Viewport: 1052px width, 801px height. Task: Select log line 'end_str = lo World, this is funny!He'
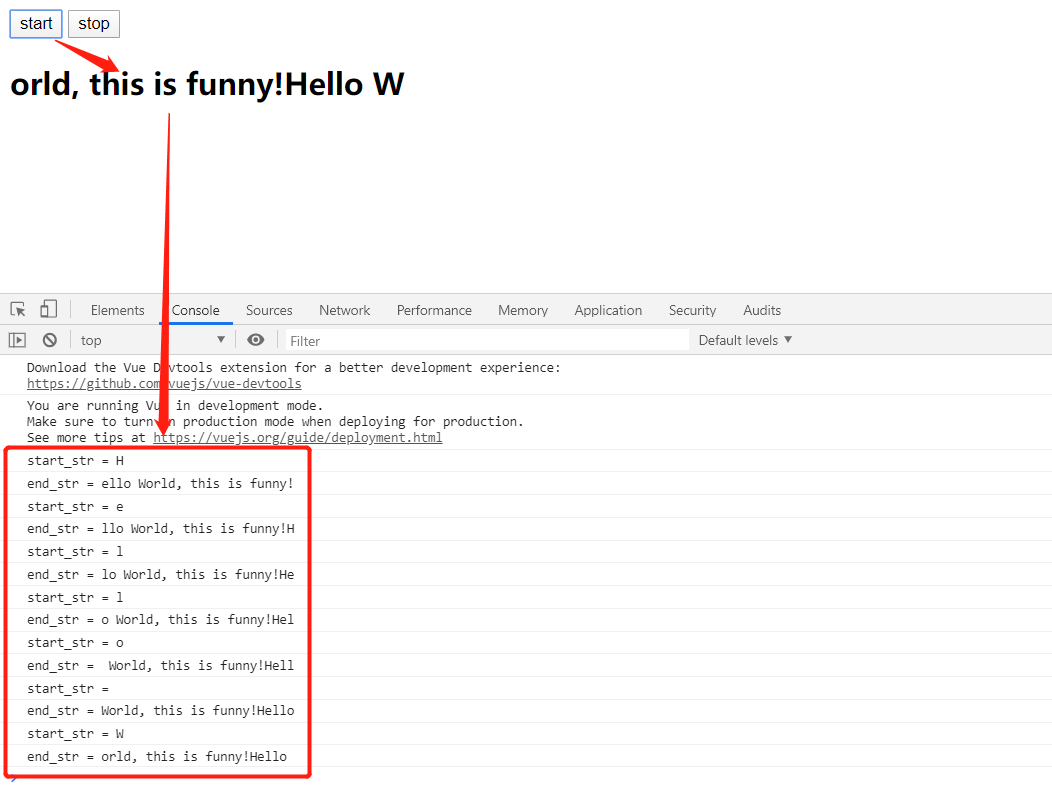pyautogui.click(x=160, y=574)
